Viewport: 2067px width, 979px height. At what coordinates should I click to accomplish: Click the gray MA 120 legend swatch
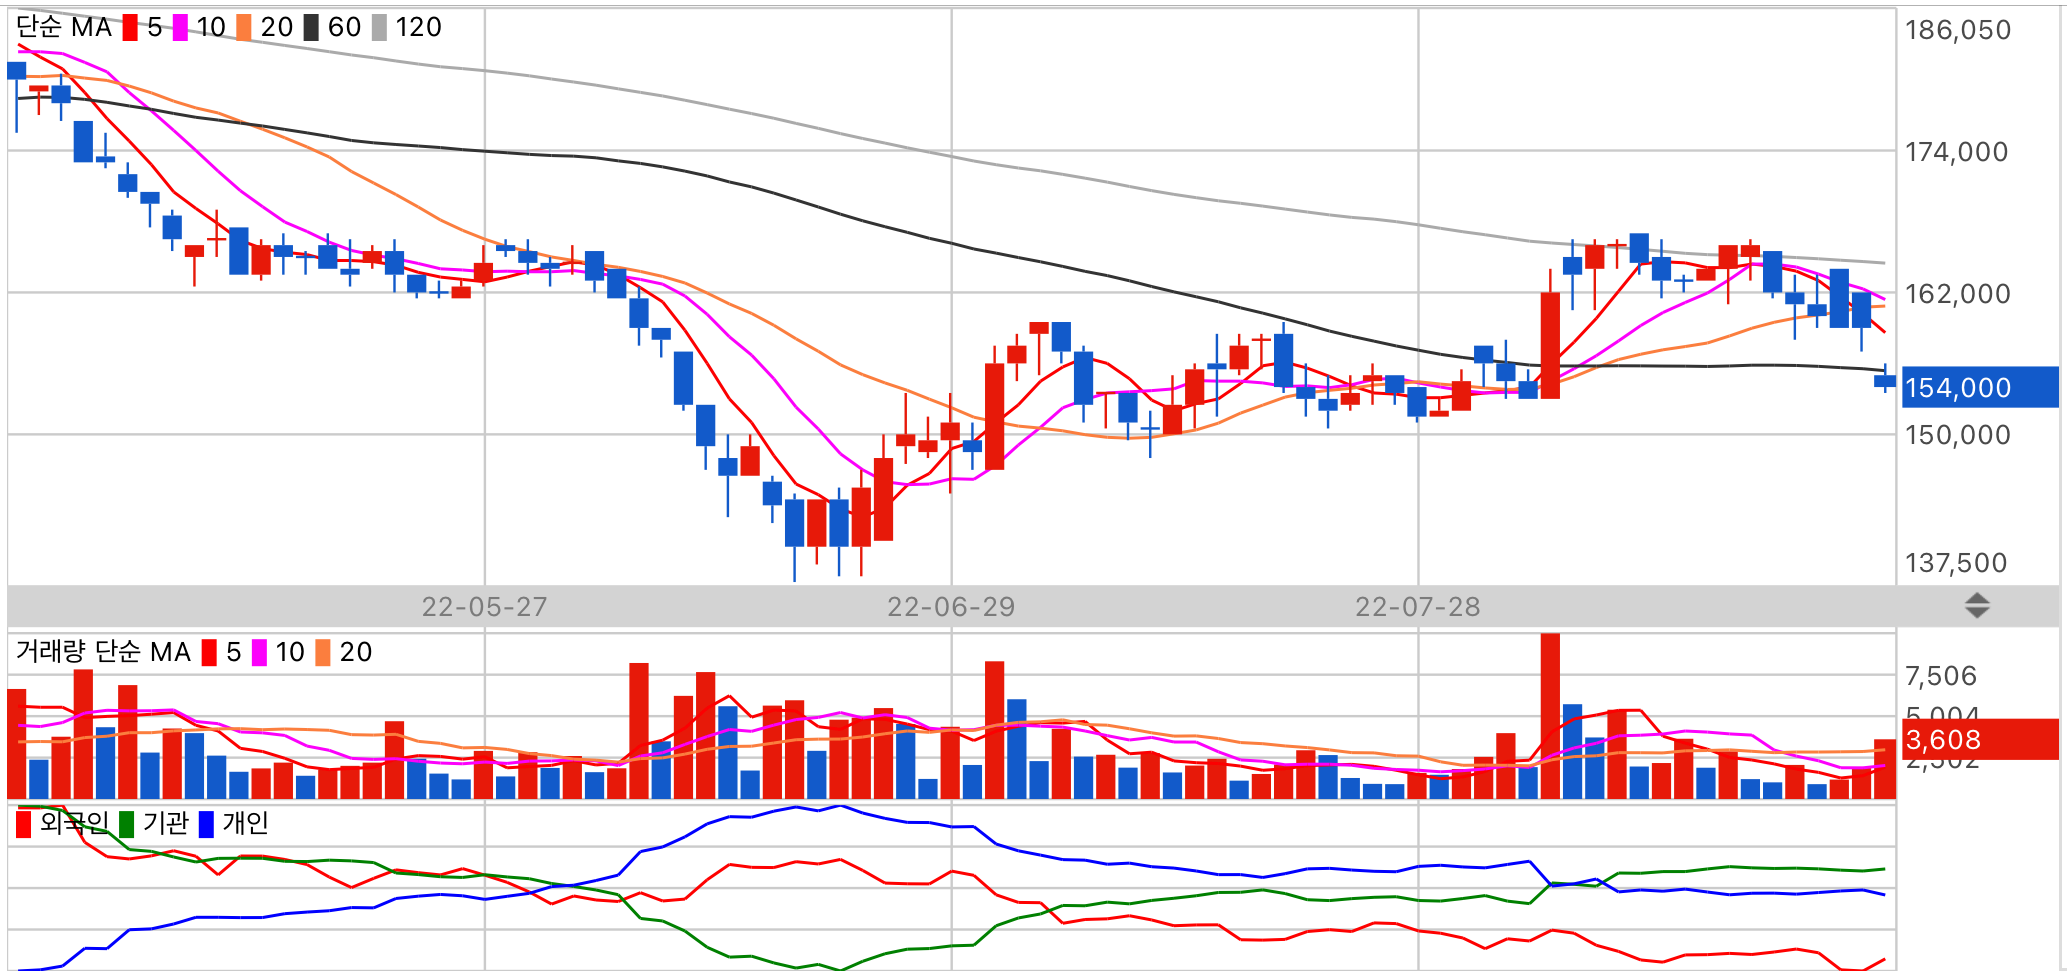point(379,27)
